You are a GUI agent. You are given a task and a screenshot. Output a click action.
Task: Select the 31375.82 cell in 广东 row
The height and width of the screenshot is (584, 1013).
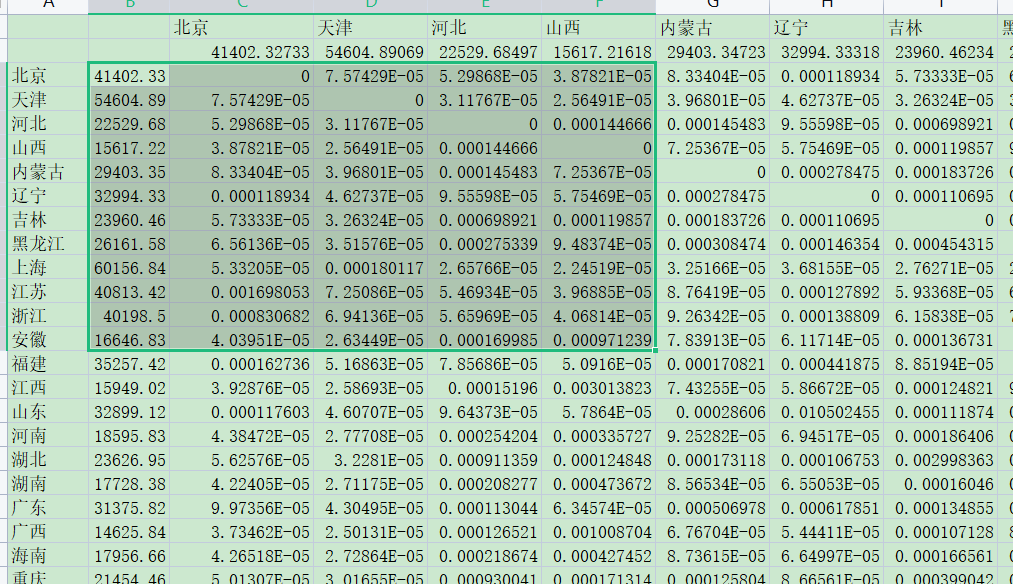coord(129,508)
